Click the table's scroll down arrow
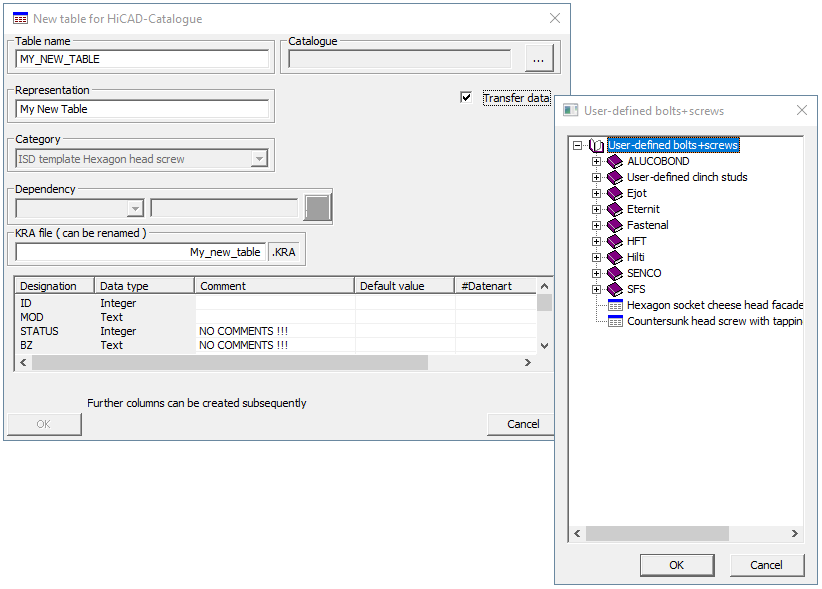This screenshot has height=589, width=822. 544,346
